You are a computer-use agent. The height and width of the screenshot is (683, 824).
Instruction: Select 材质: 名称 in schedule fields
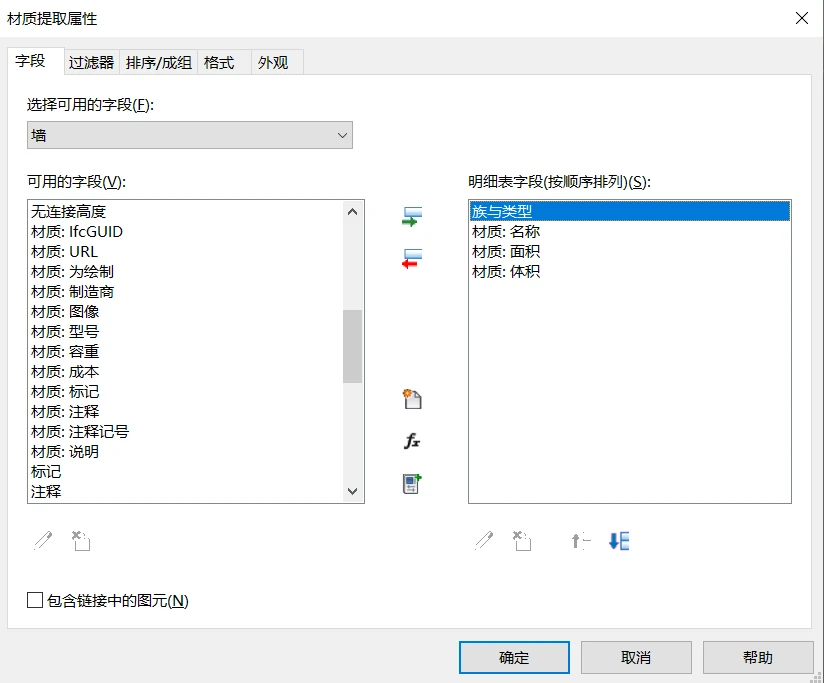(630, 232)
